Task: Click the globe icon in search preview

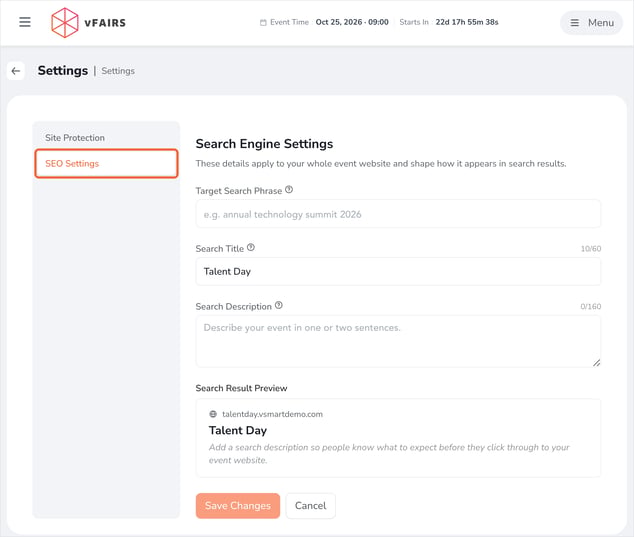Action: [x=213, y=414]
